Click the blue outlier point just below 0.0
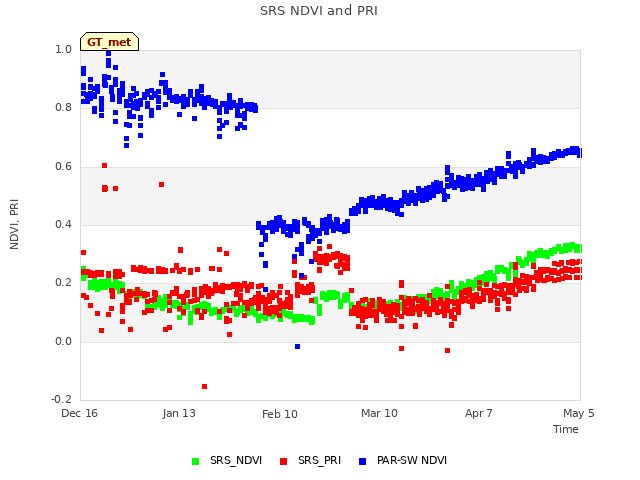640x480 pixels. 298,347
